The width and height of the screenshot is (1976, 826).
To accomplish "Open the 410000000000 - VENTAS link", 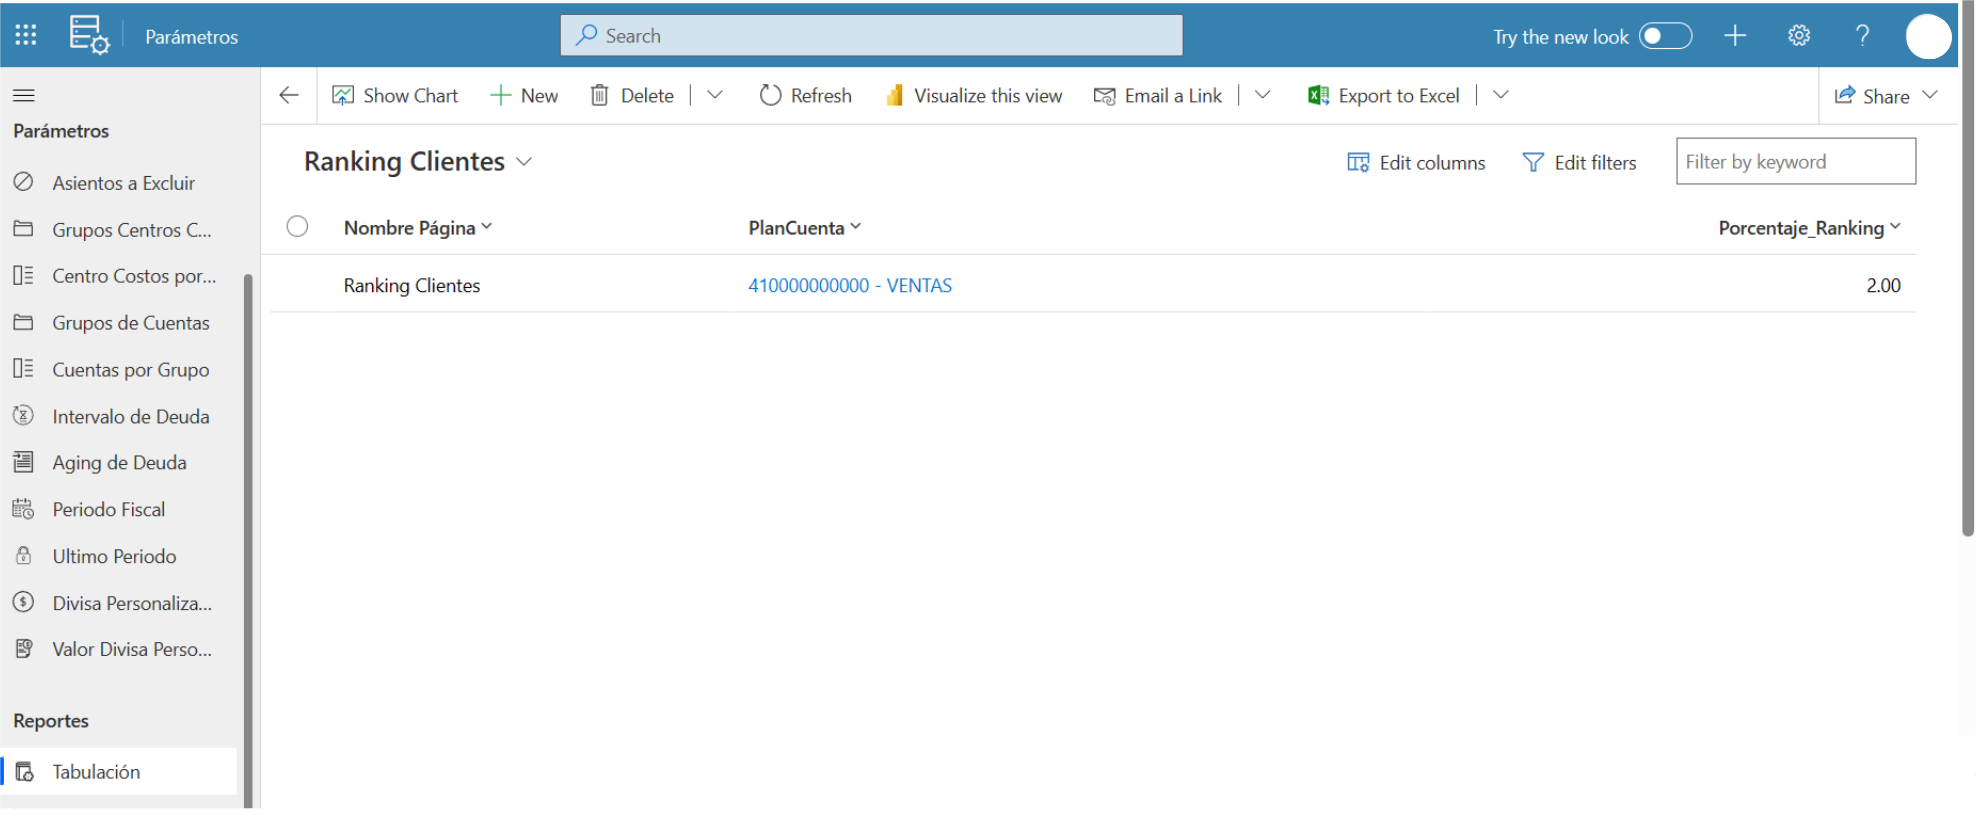I will click(x=850, y=286).
